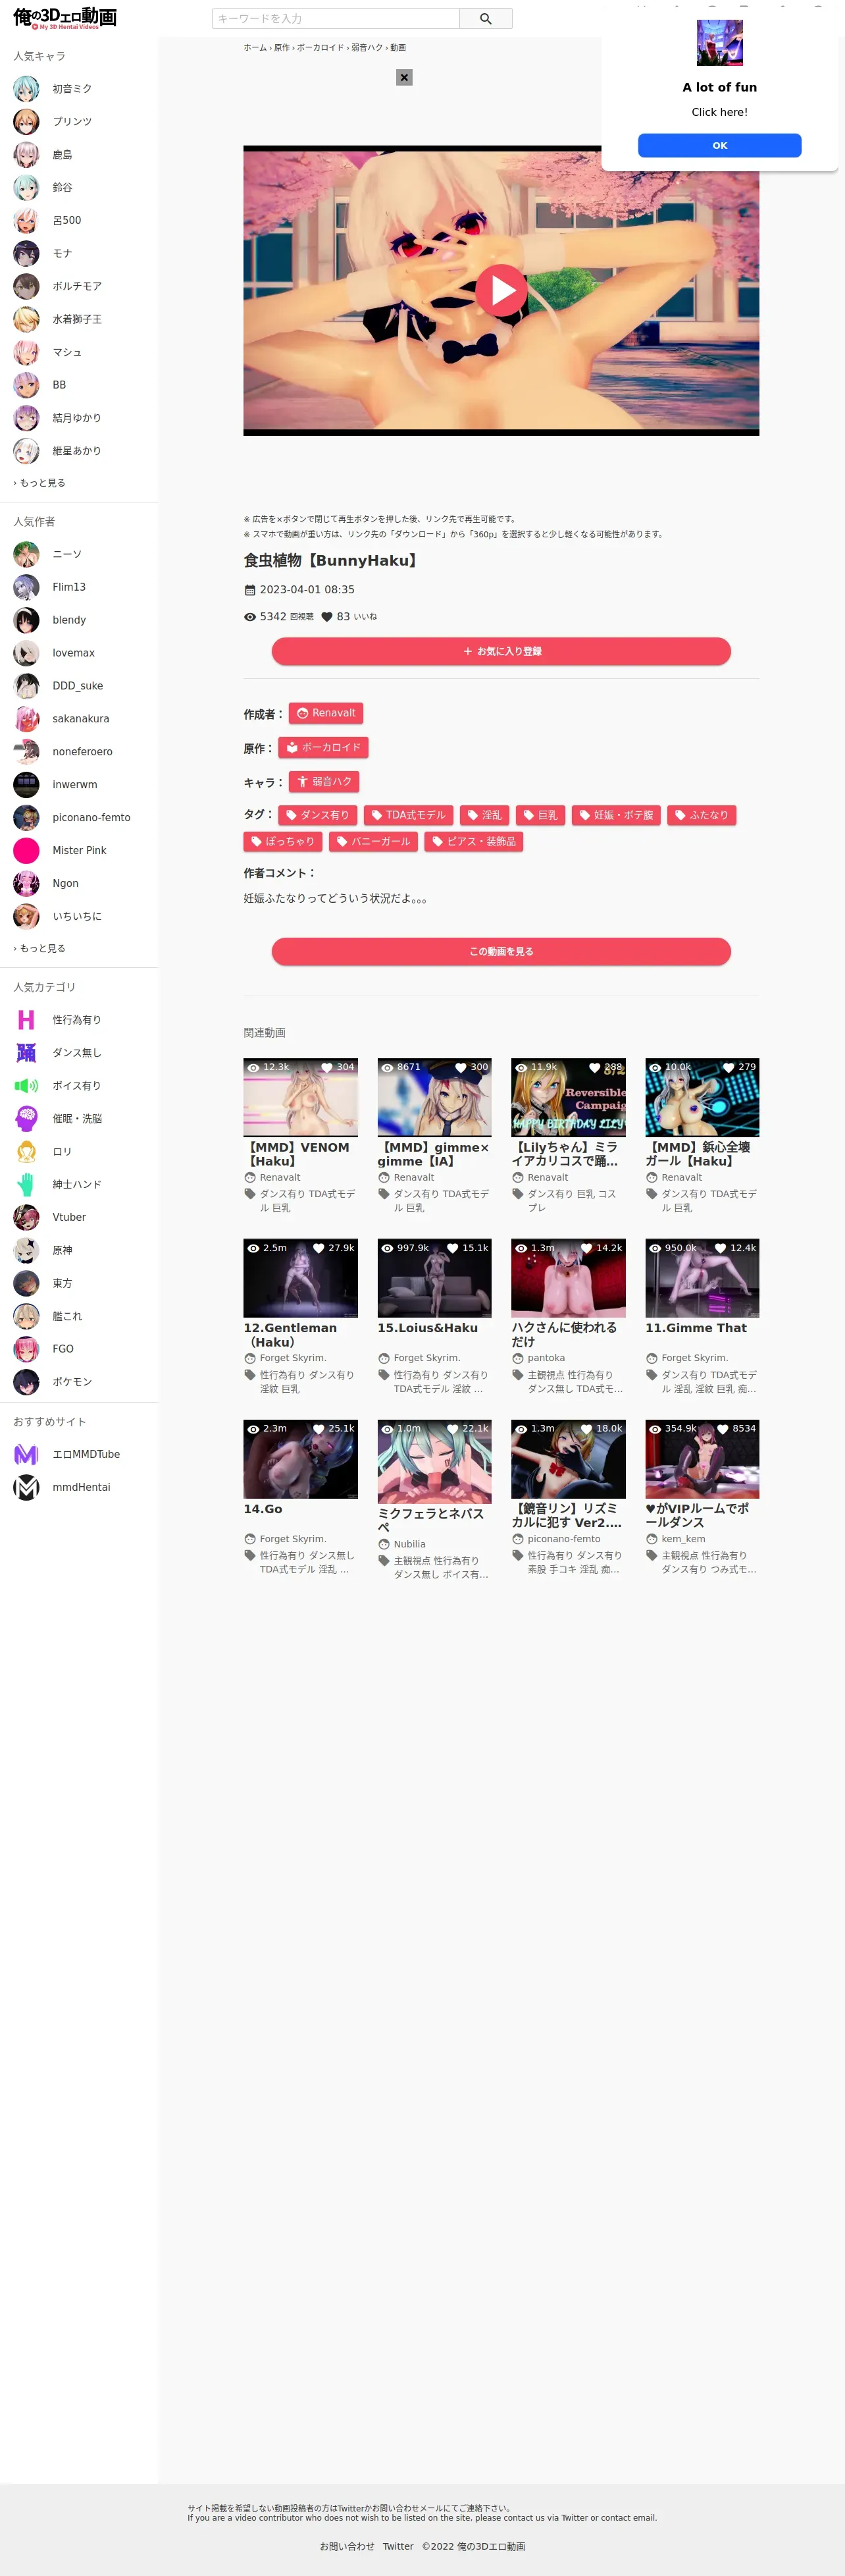
Task: Expand もっと見る under popular characters
Action: point(40,483)
